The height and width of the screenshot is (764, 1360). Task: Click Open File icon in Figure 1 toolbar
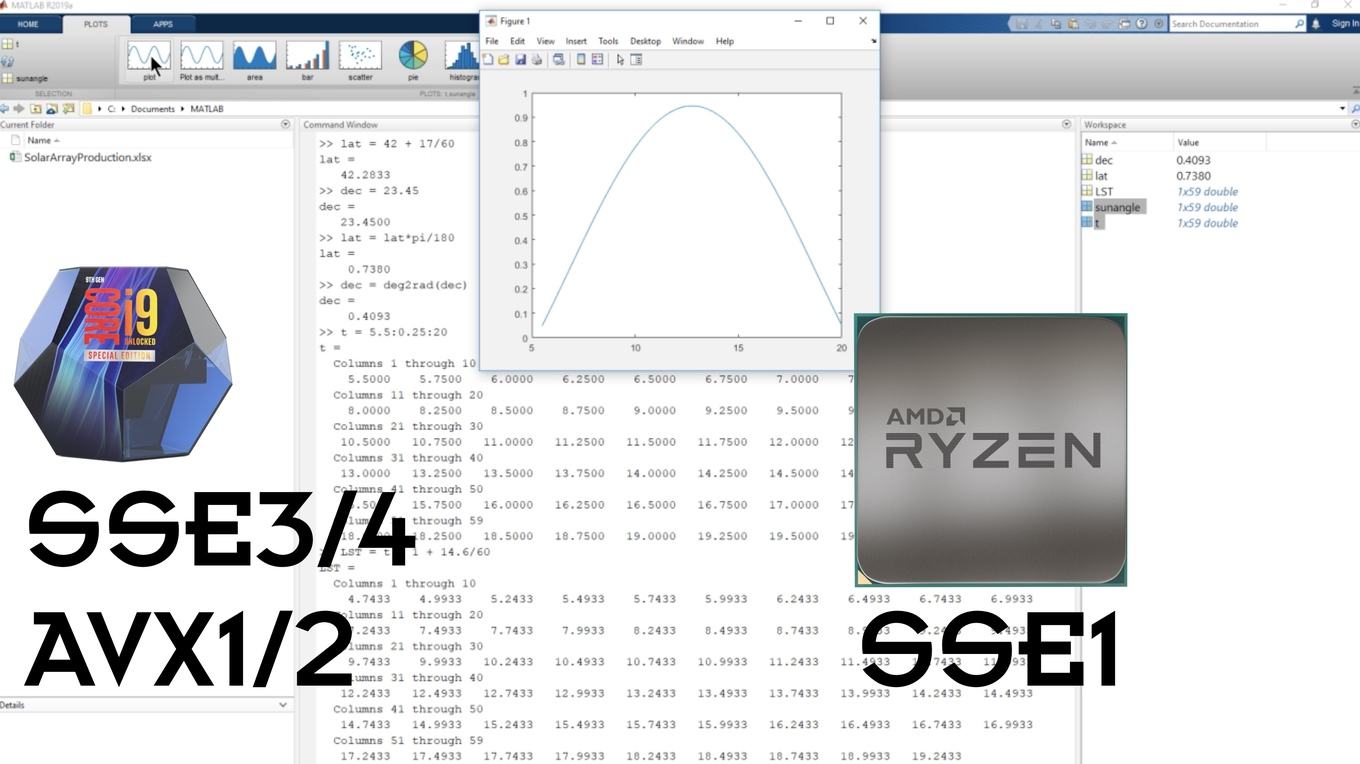503,60
